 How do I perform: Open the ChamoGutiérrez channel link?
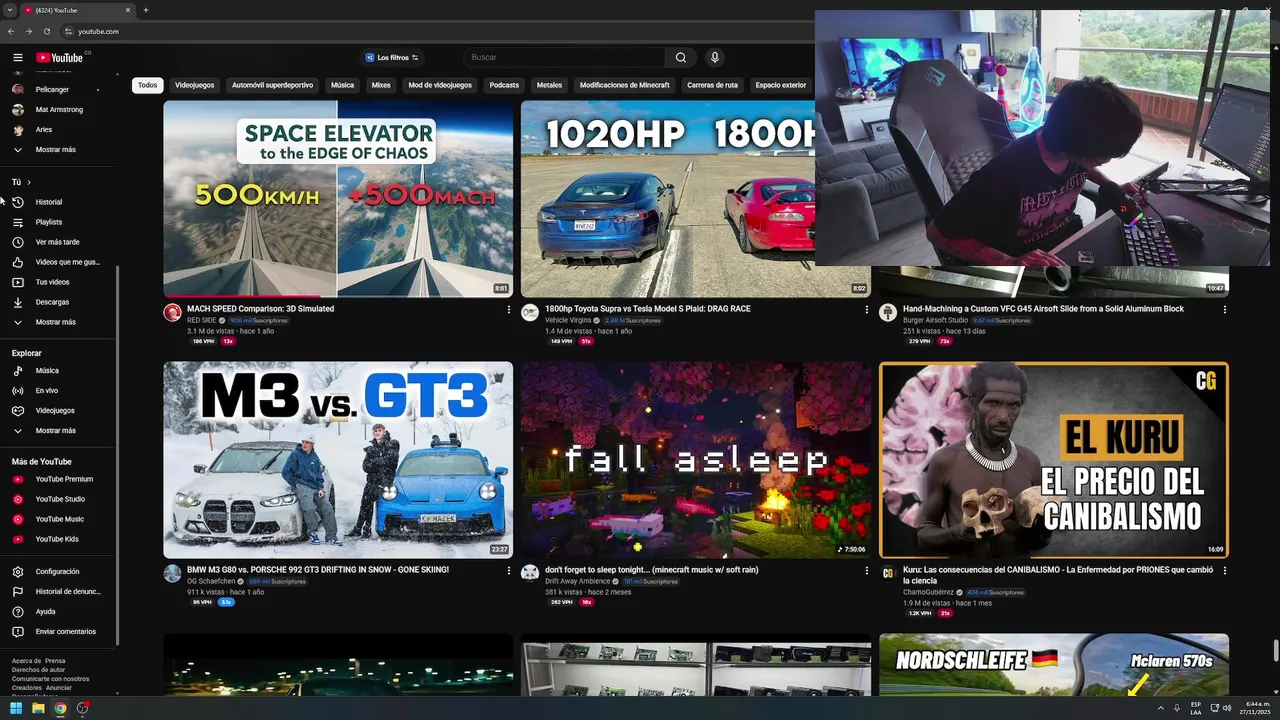(928, 592)
